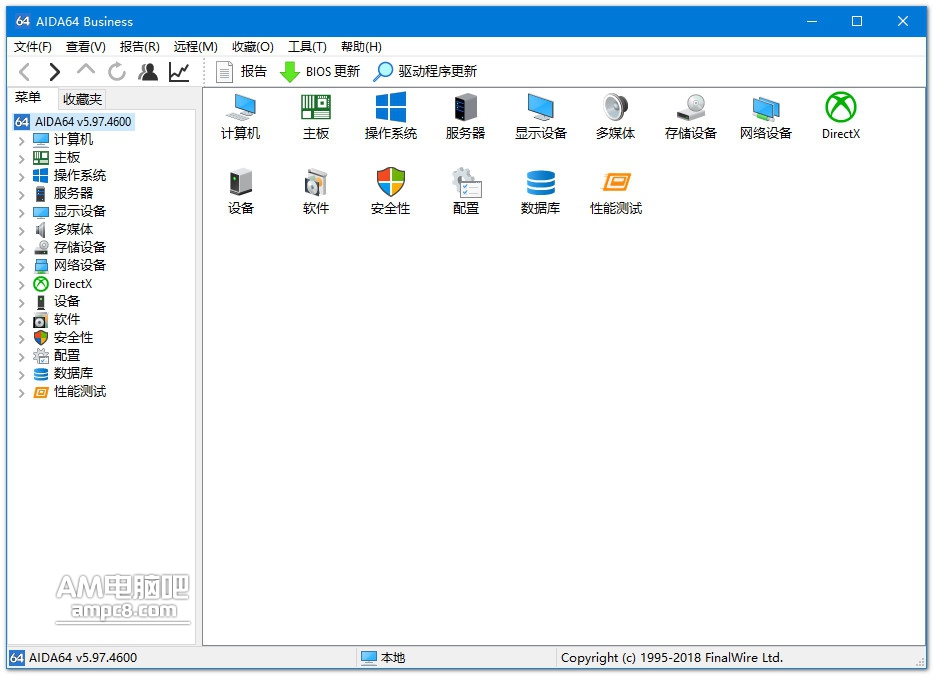Expand the DirectX tree node

21,285
